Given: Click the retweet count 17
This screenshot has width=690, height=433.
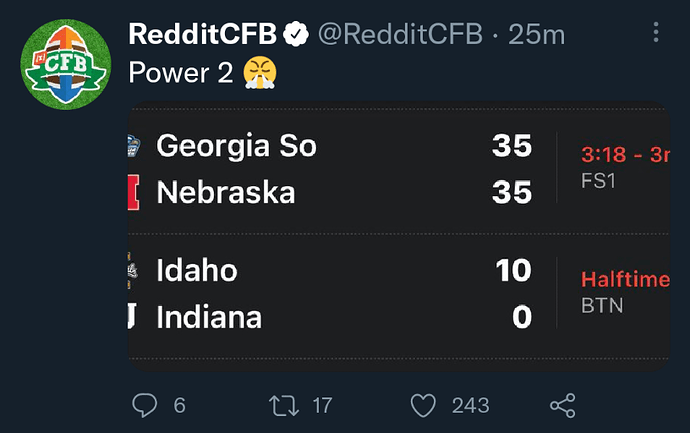Looking at the screenshot, I should (322, 405).
